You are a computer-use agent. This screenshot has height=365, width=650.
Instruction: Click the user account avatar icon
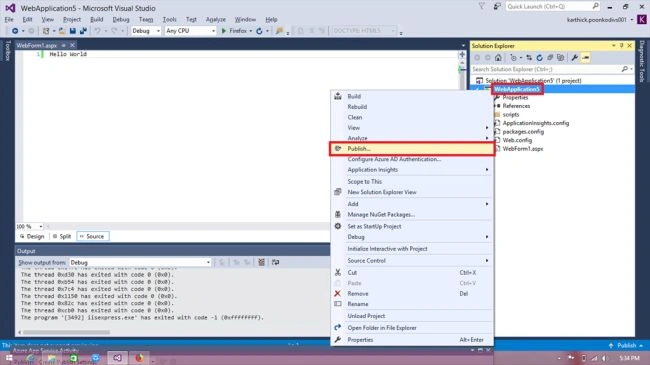[641, 19]
